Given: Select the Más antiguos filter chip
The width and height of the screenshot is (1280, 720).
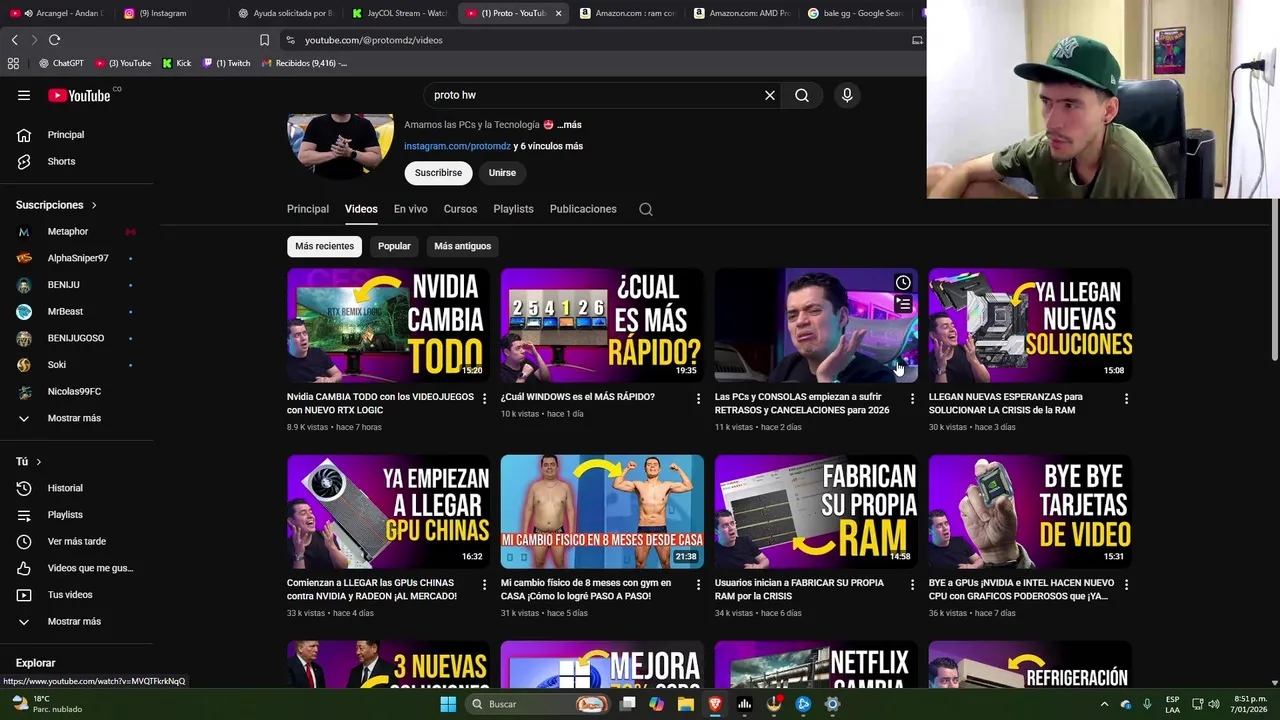Looking at the screenshot, I should point(462,246).
